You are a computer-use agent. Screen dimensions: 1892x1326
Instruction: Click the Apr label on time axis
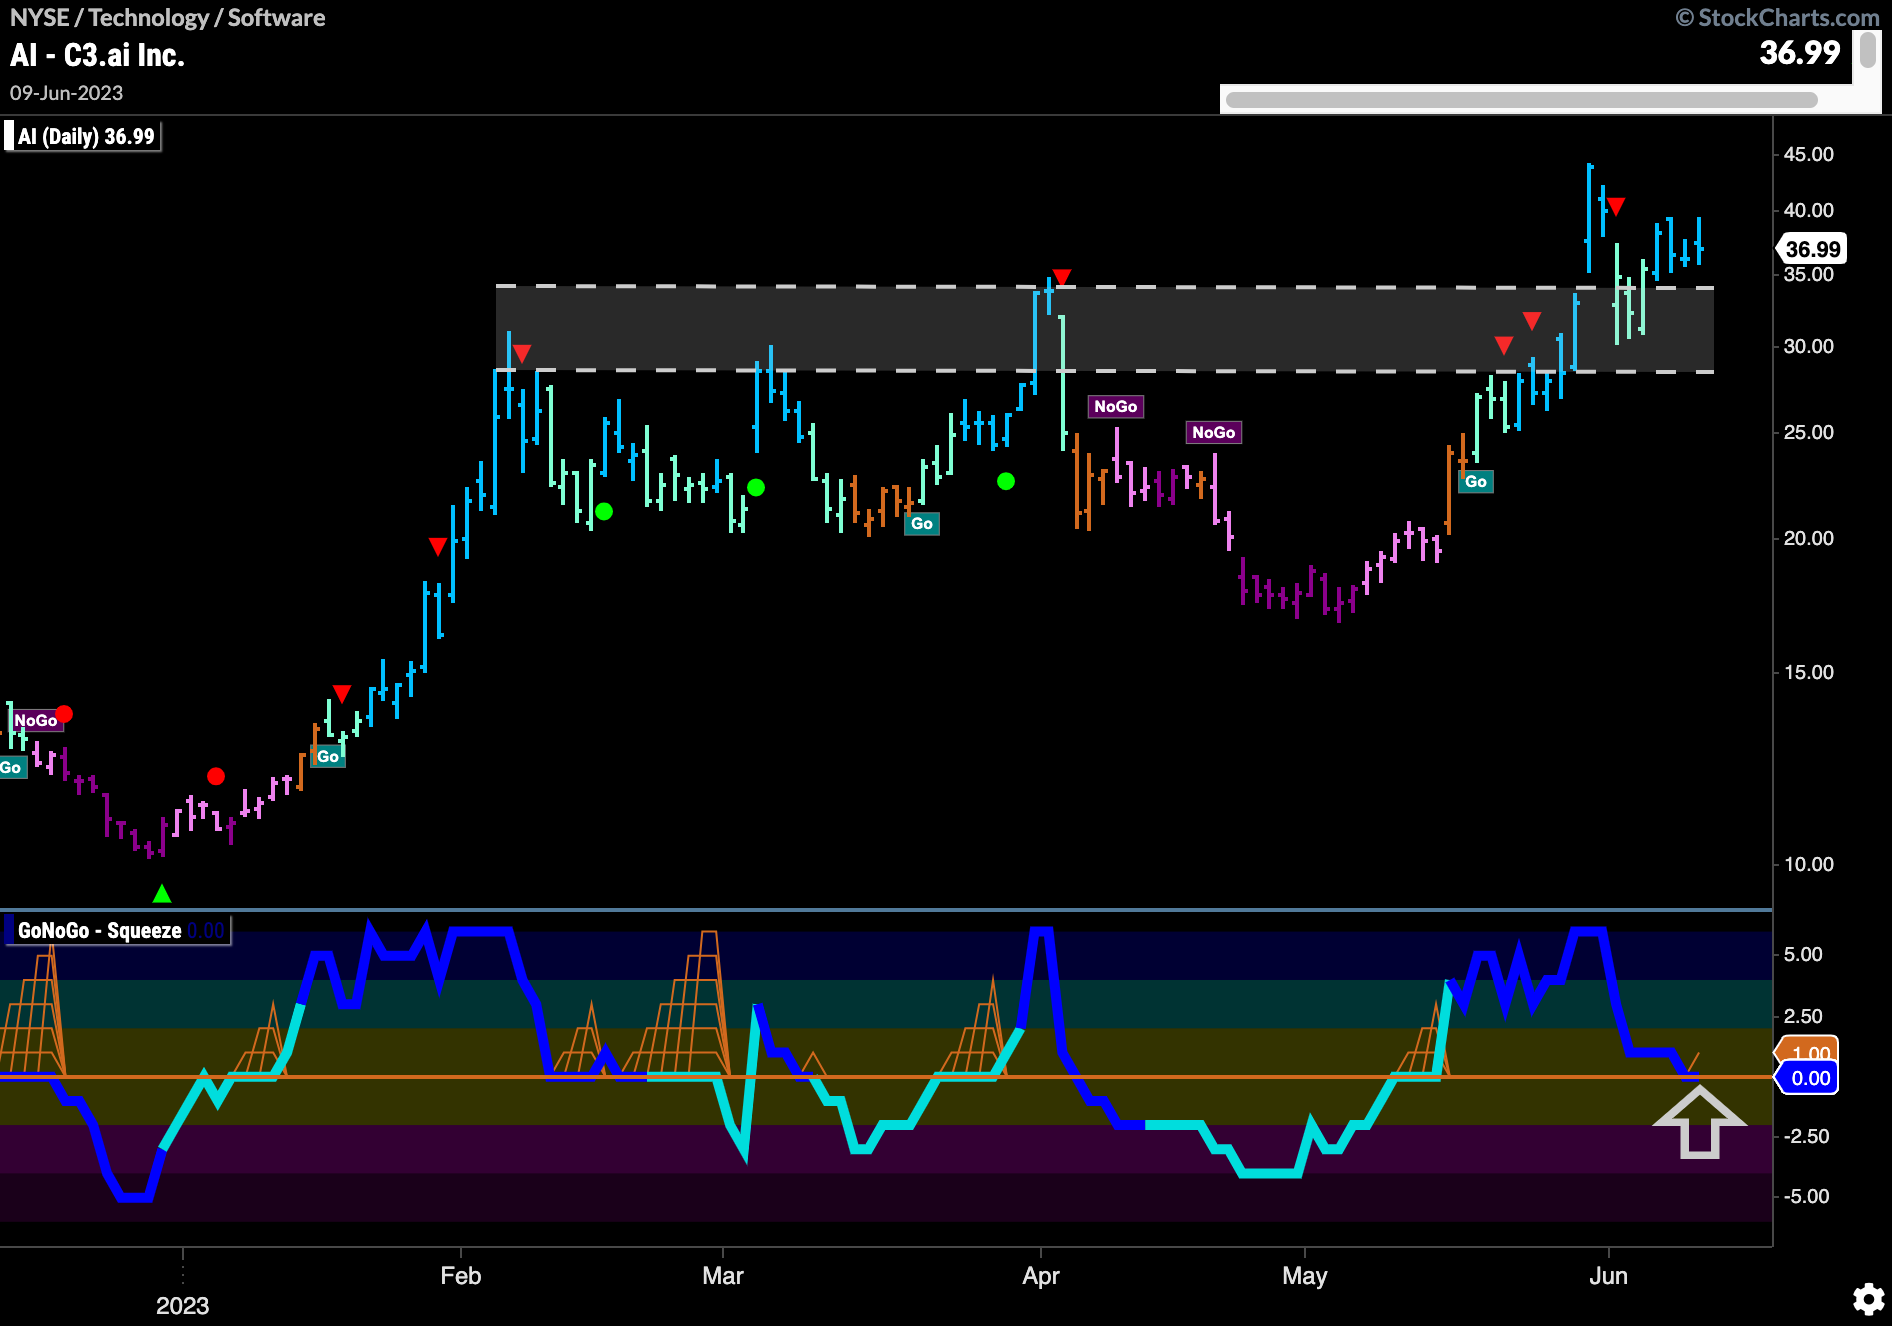[1041, 1276]
